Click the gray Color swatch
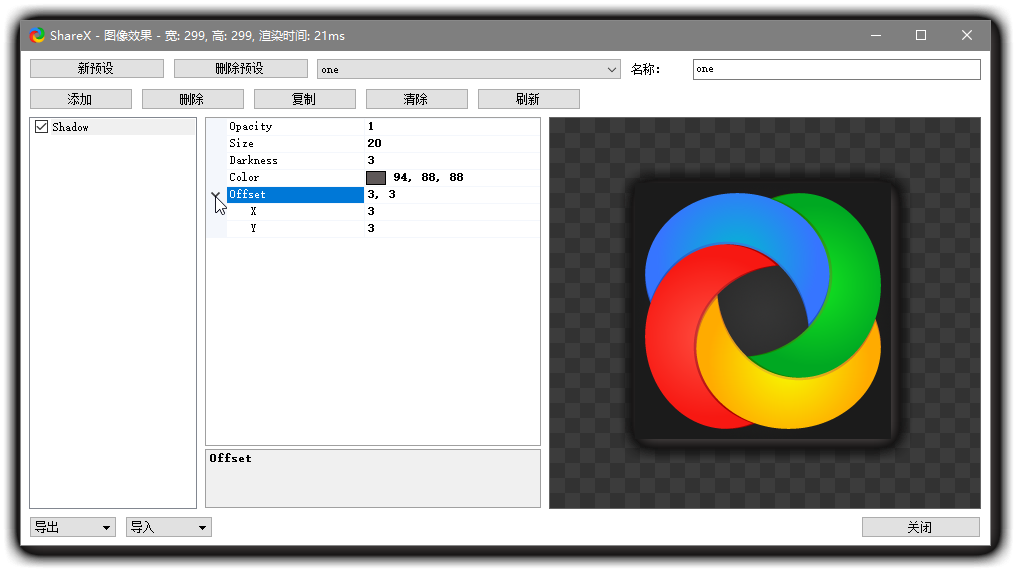1014x569 pixels. click(376, 177)
